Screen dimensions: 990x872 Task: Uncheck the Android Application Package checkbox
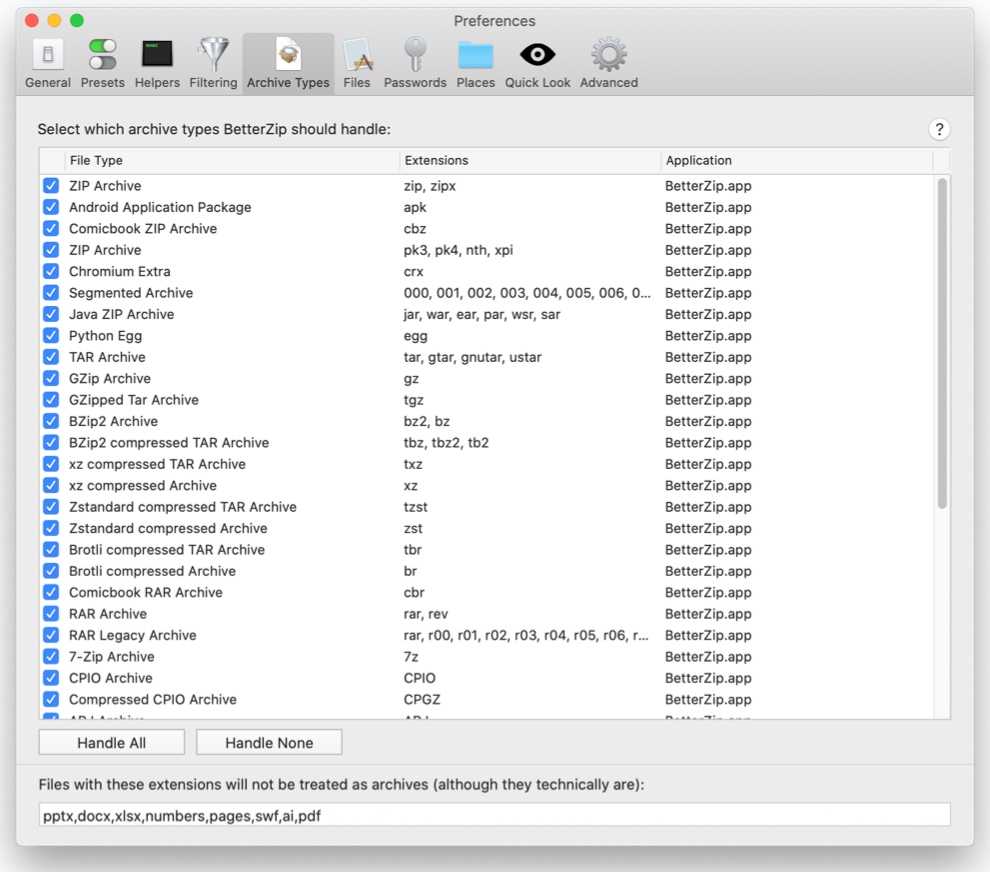point(51,207)
